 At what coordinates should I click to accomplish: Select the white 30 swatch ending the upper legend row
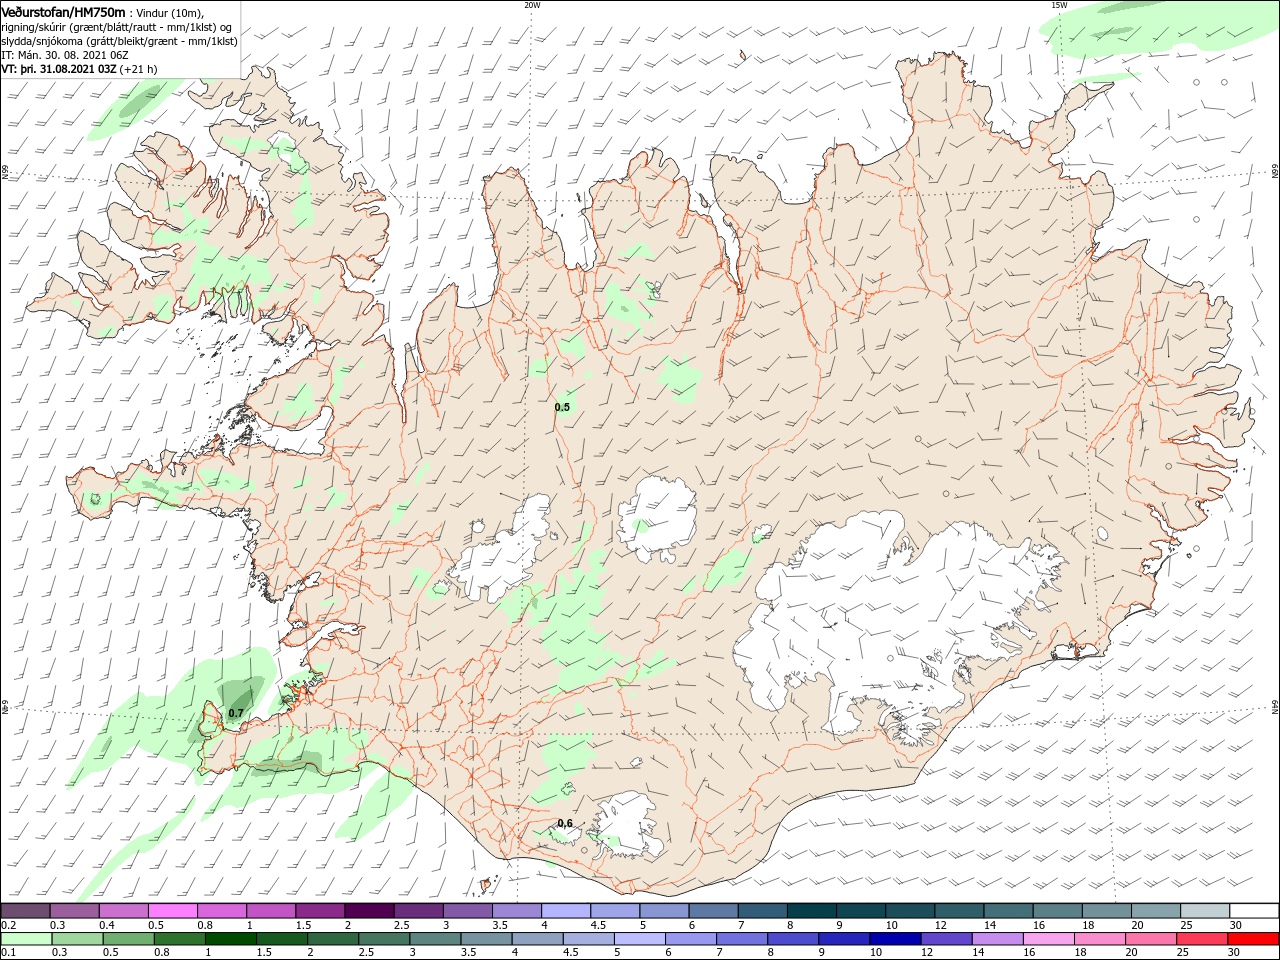tap(1253, 911)
